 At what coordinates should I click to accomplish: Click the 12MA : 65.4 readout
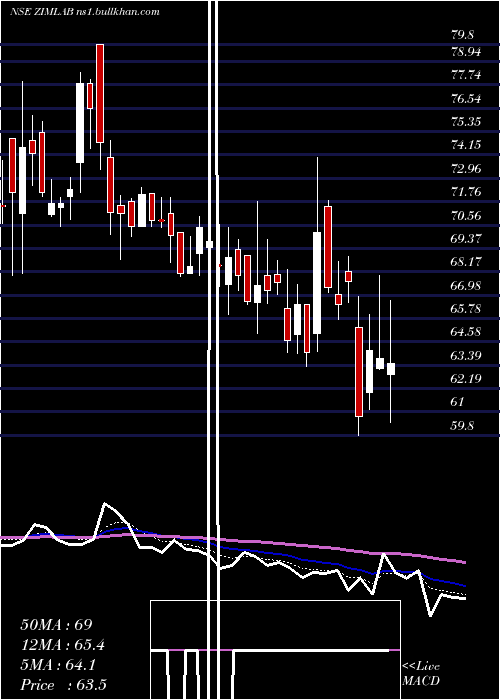click(63, 645)
